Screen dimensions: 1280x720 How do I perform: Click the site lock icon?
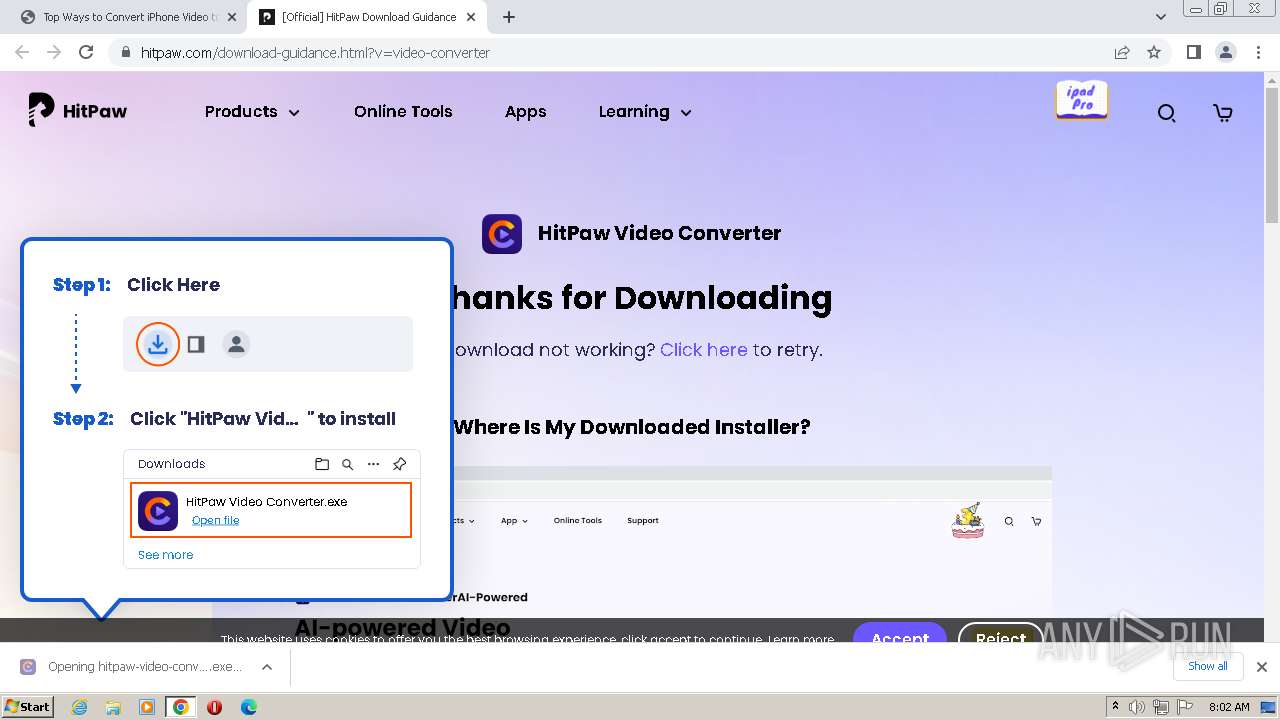point(124,52)
